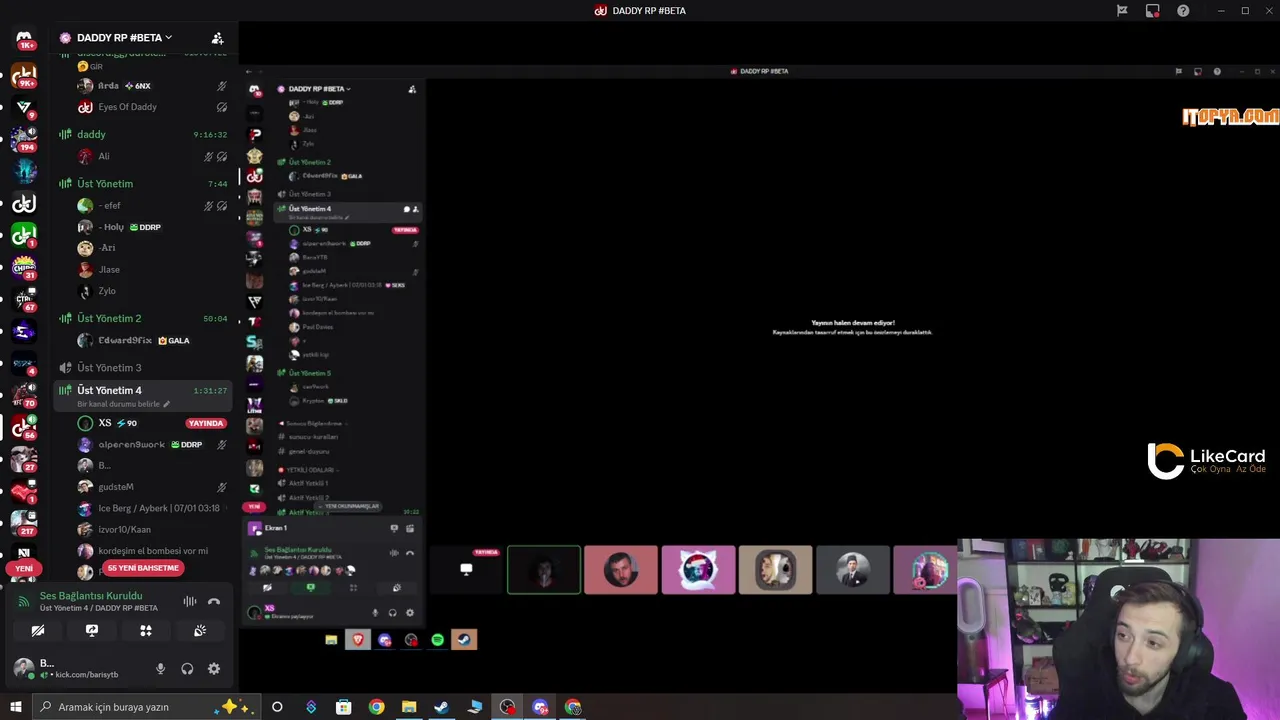Viewport: 1280px width, 720px height.
Task: Open Chips server icon with 31 badge
Action: tap(24, 267)
